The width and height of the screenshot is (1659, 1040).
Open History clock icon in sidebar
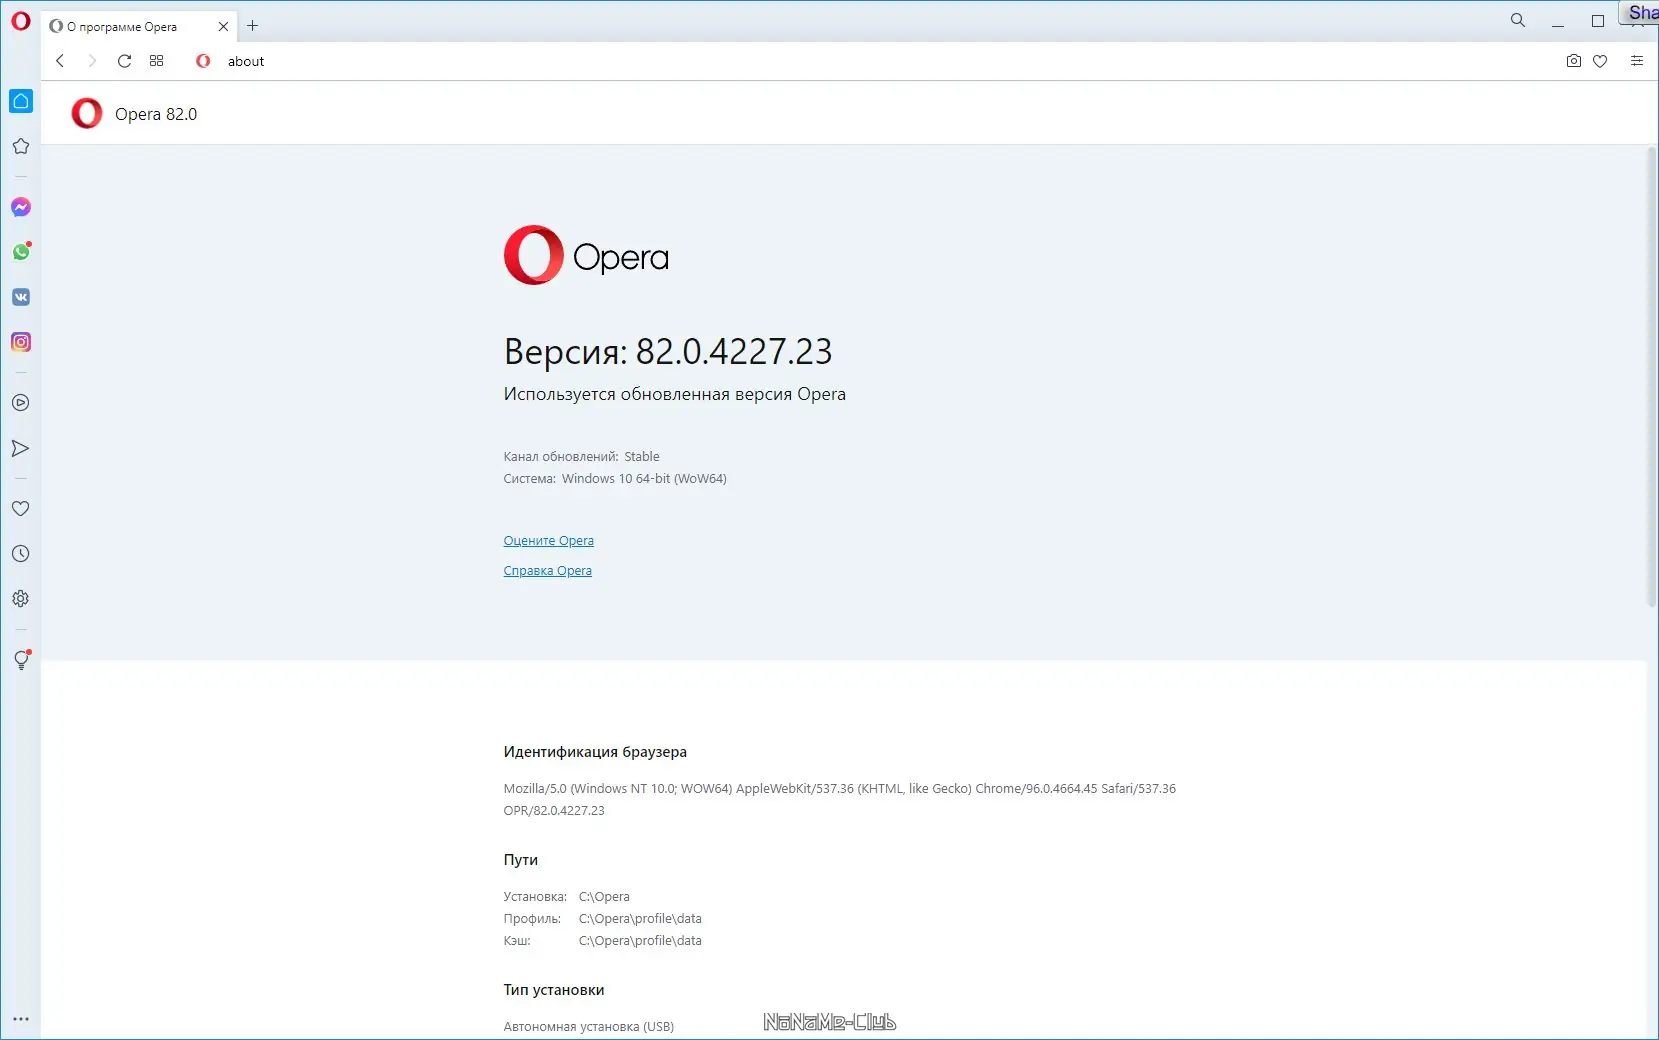tap(21, 554)
